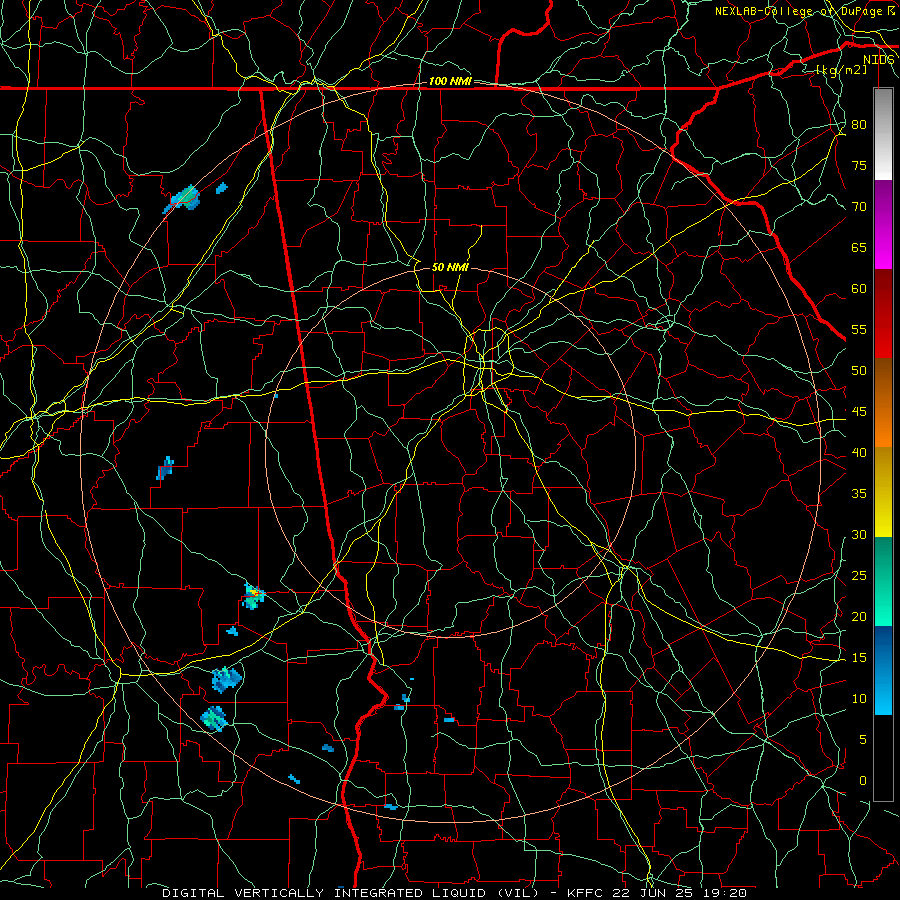Viewport: 900px width, 900px height.
Task: Click the 100 NMI range ring label
Action: coord(450,82)
